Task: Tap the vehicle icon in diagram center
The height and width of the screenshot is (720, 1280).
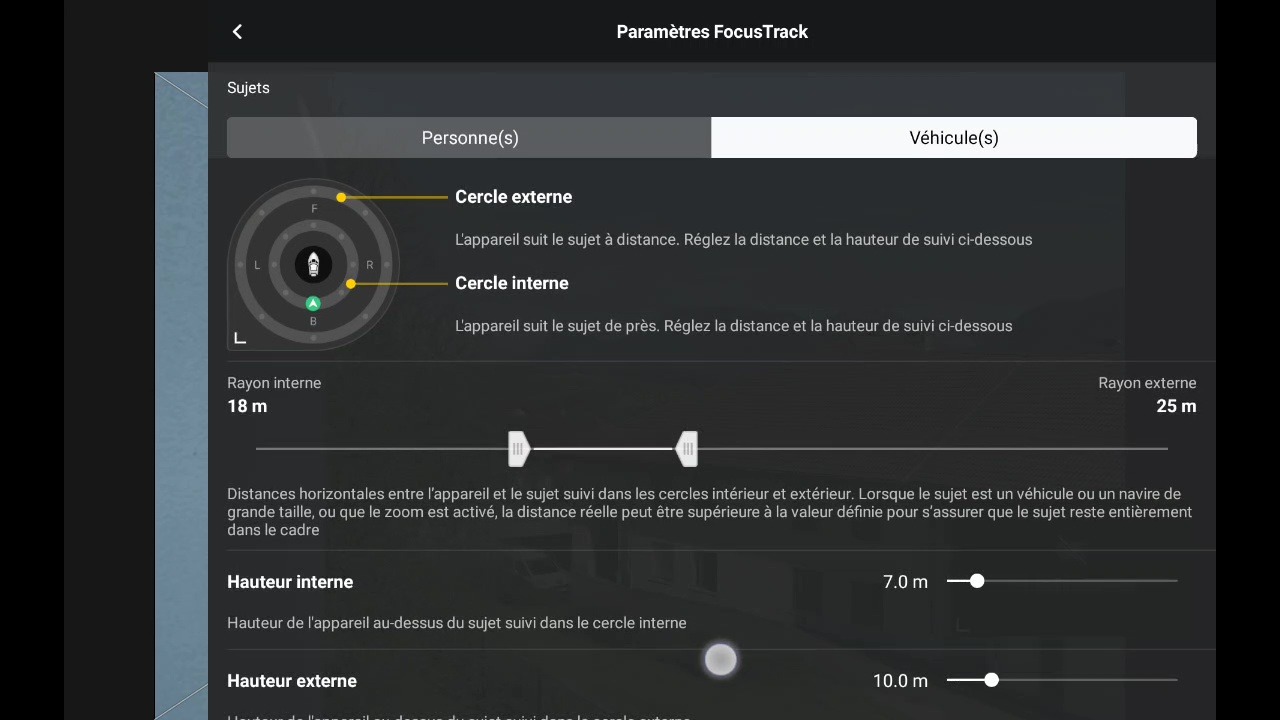Action: (313, 265)
